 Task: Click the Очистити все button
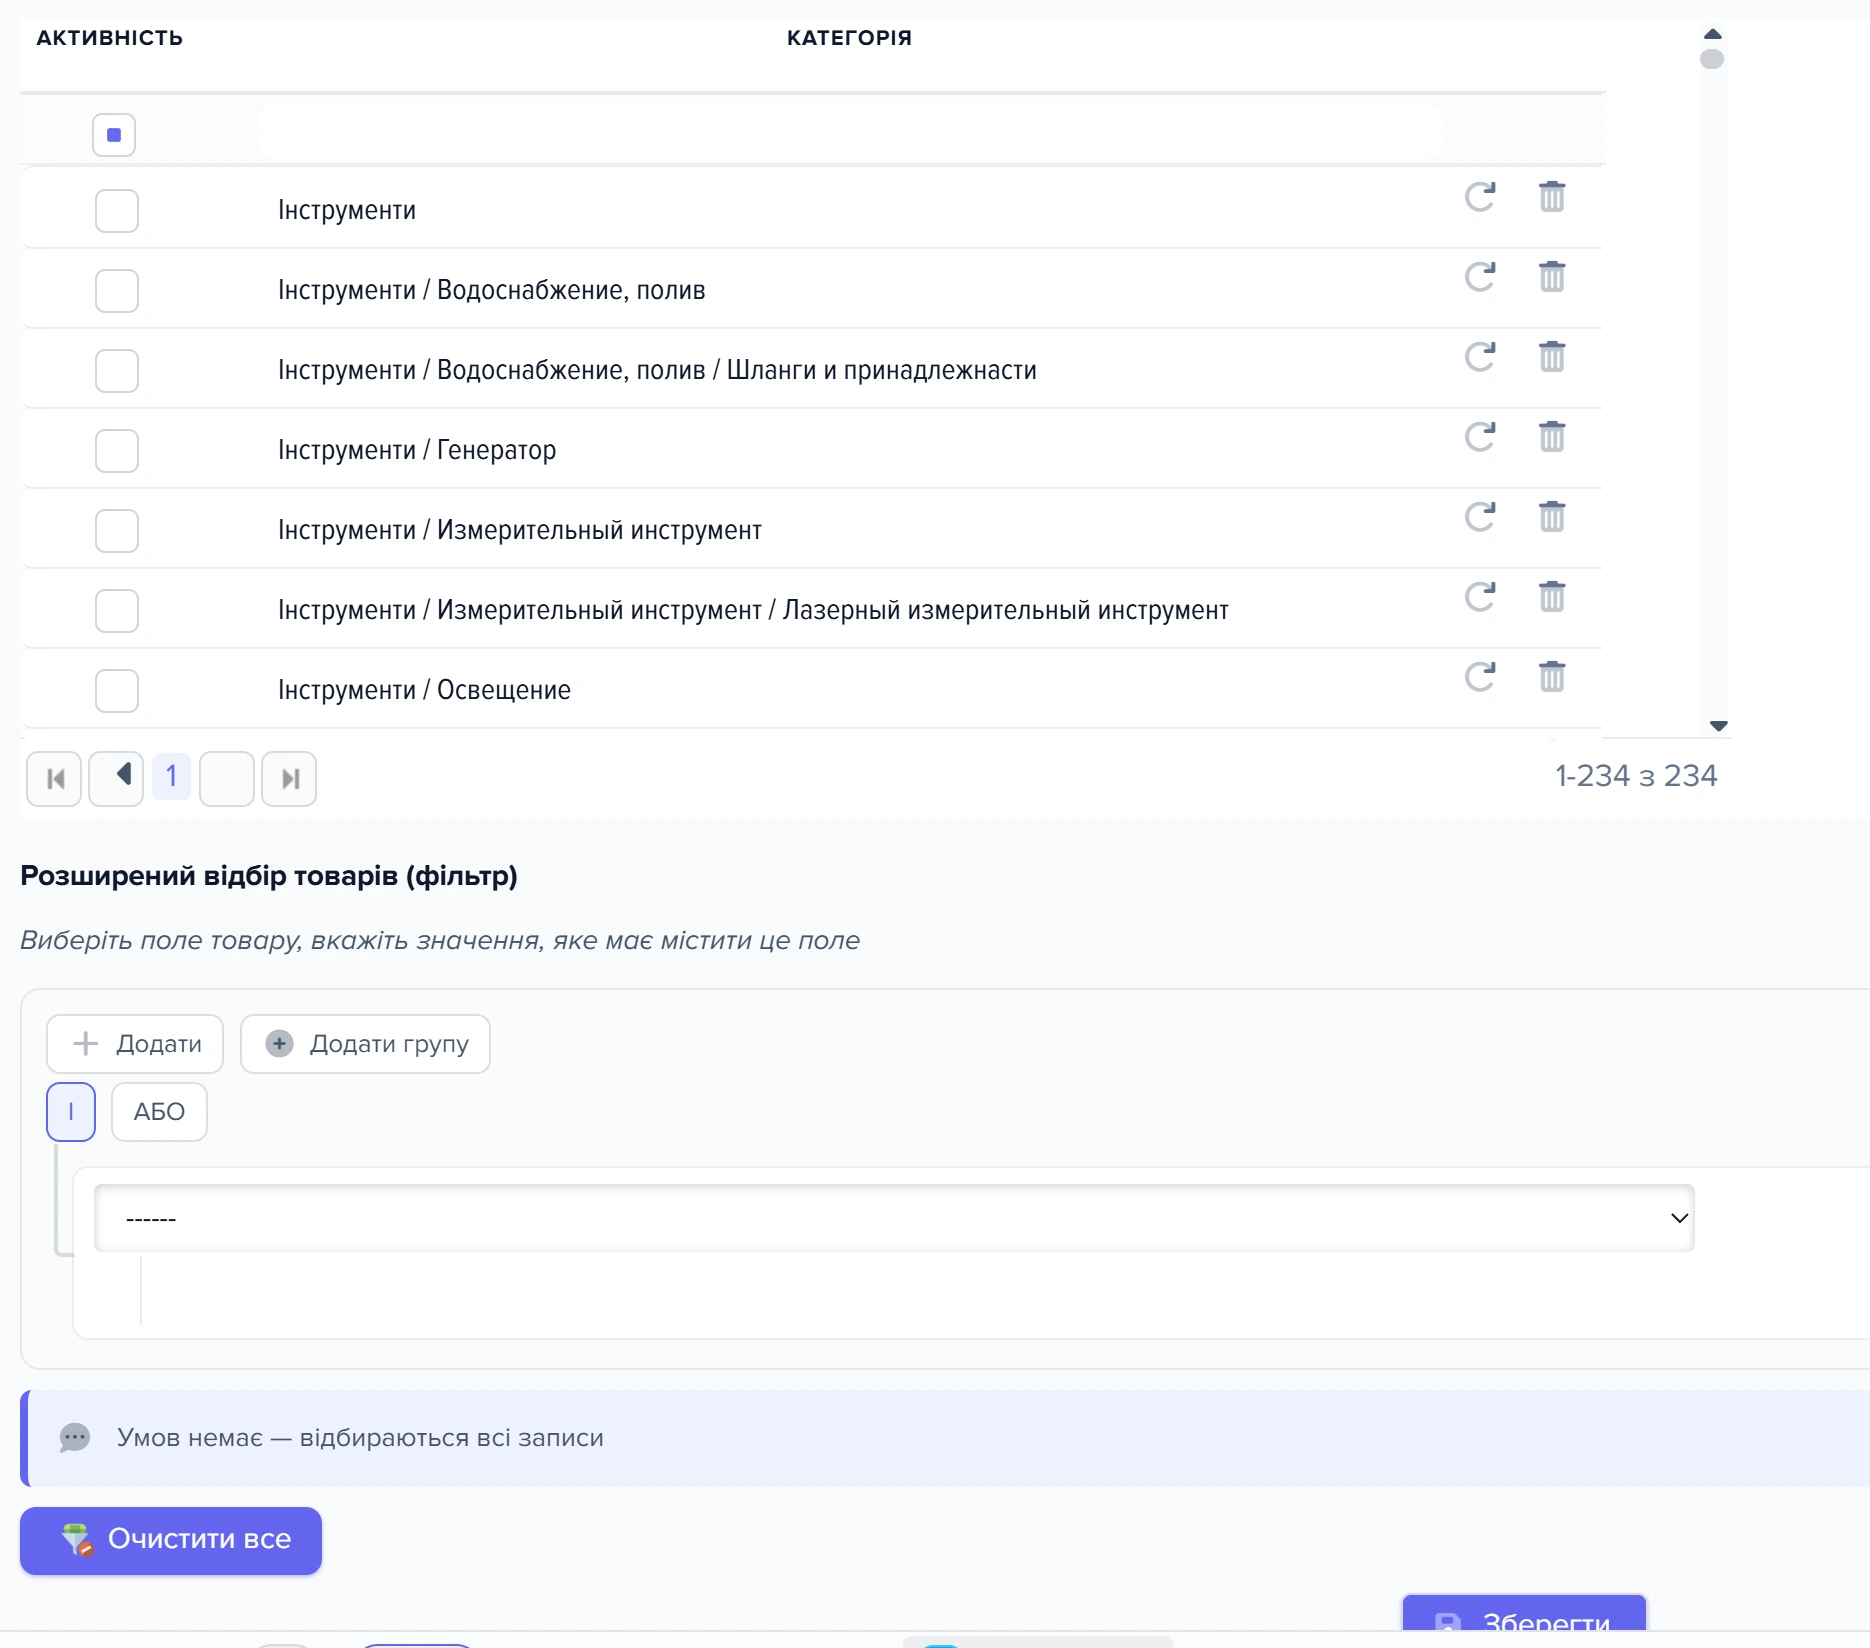pos(171,1540)
